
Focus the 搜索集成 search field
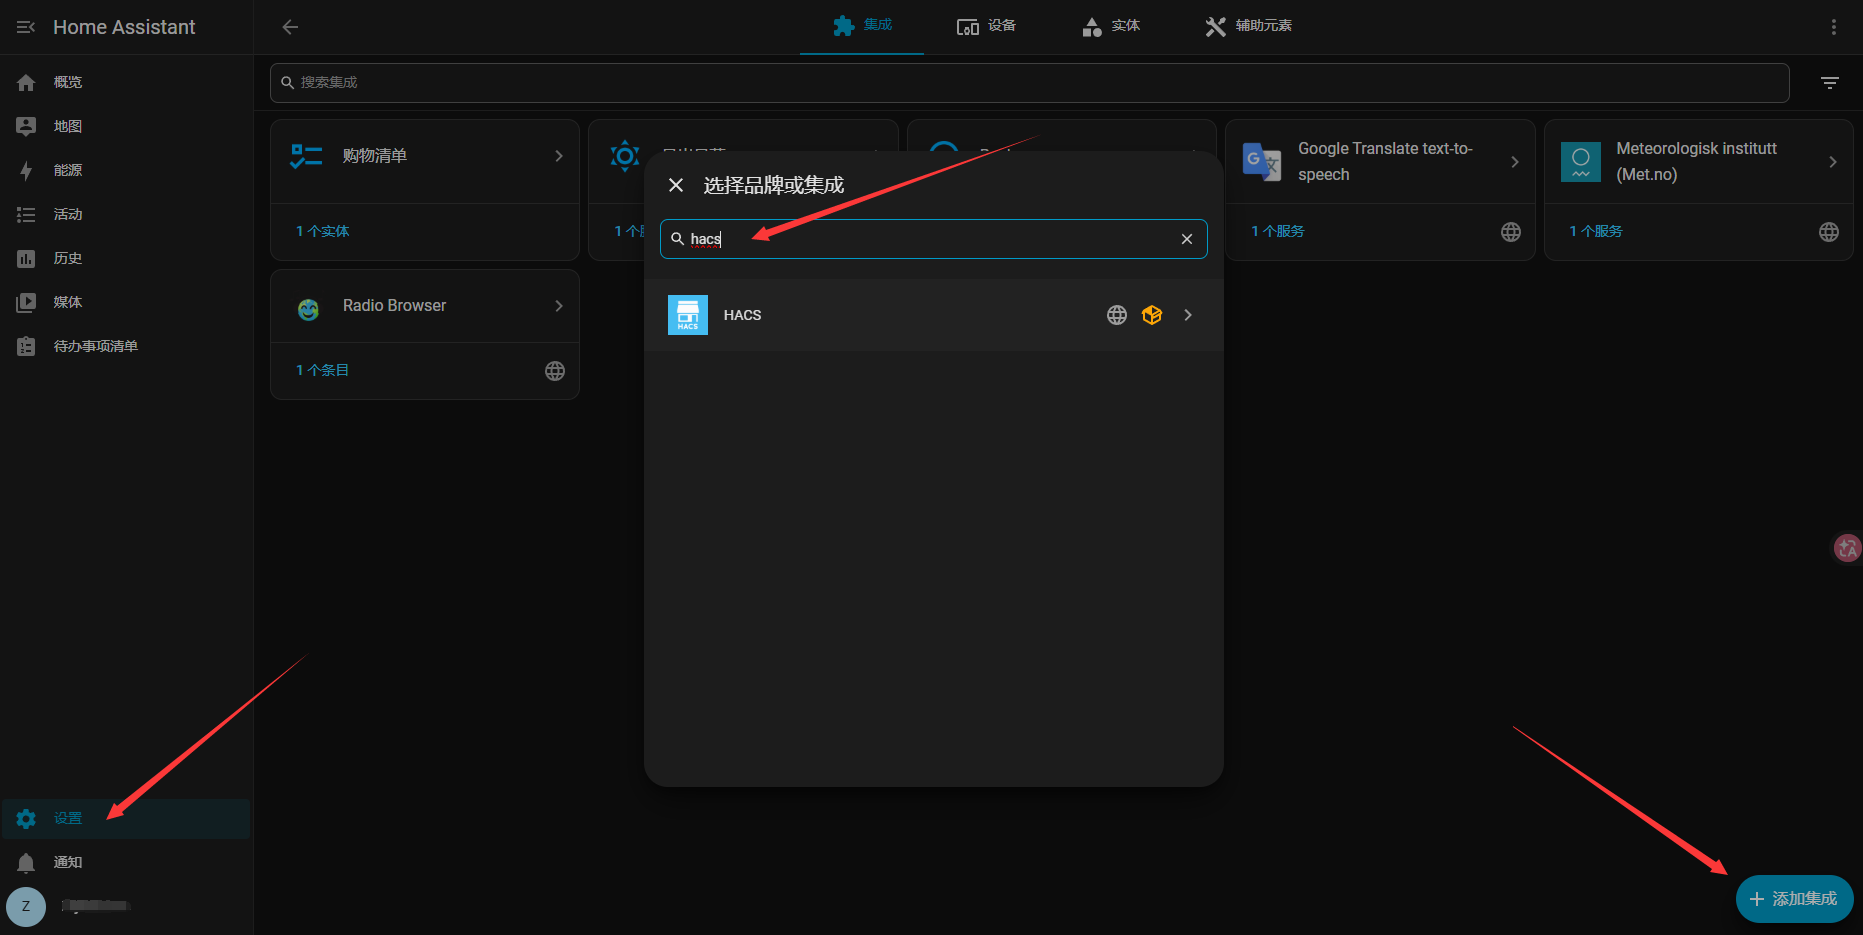click(1029, 82)
